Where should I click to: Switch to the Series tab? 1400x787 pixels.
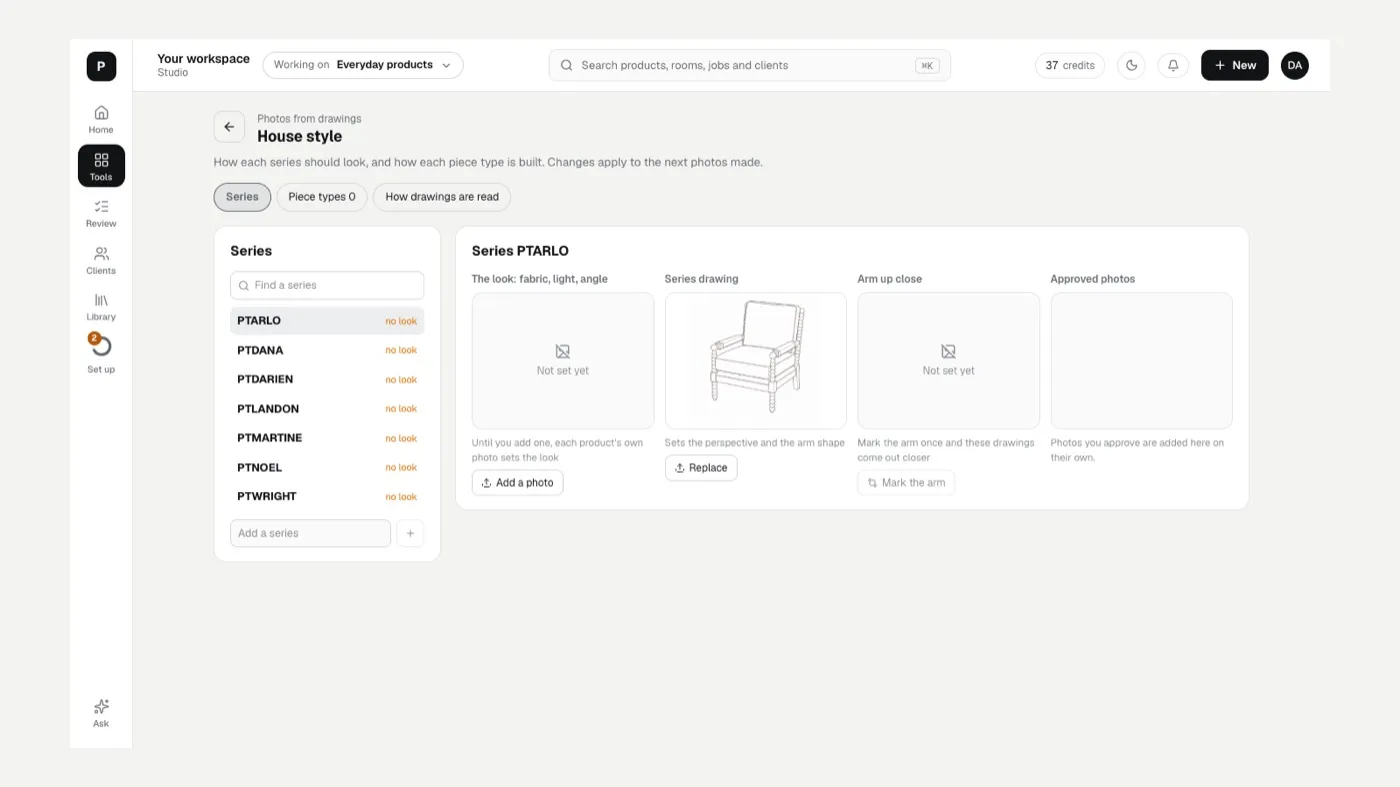click(242, 197)
